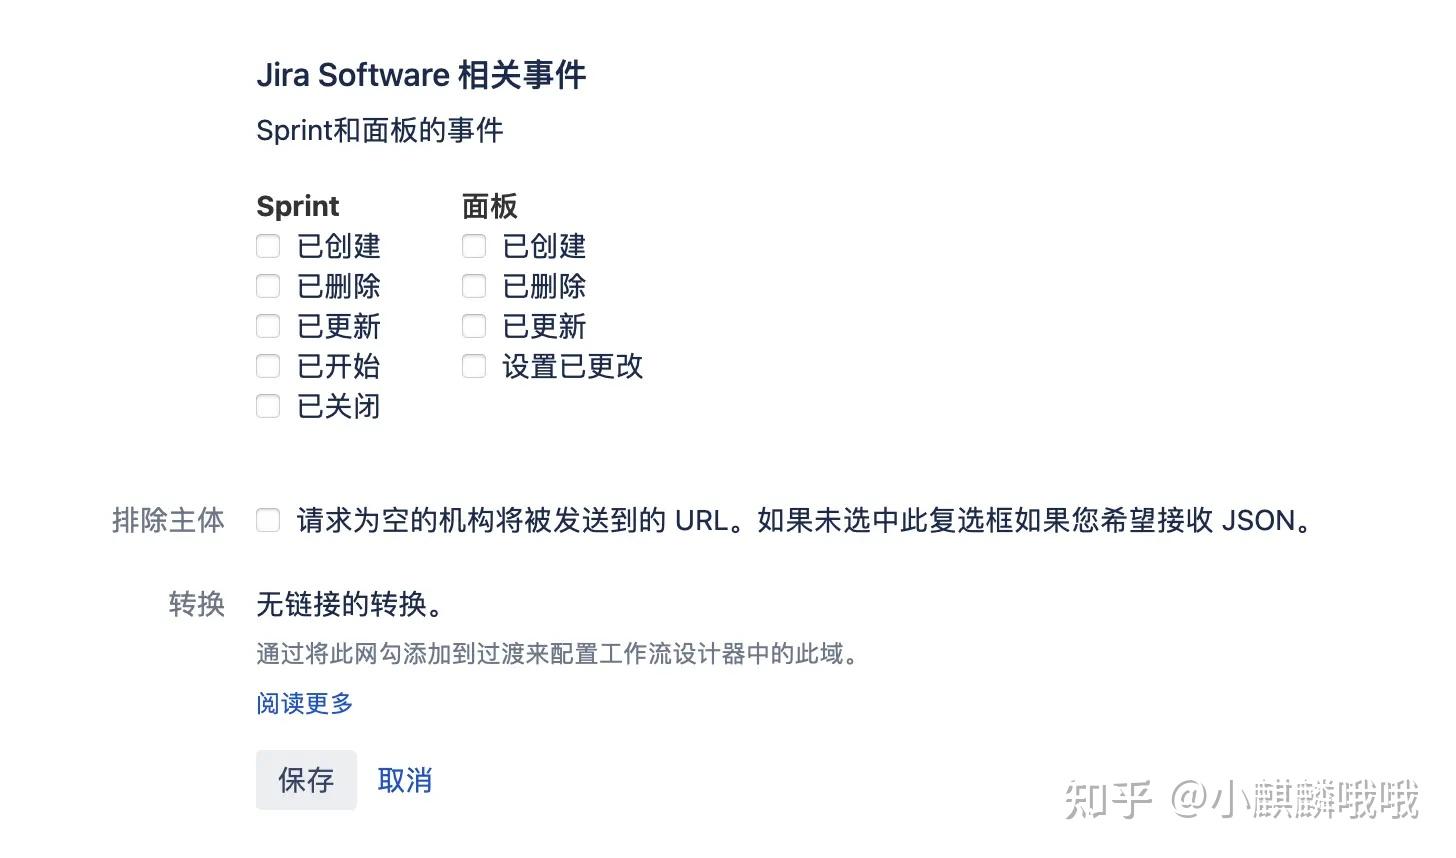The image size is (1456, 858).
Task: Check the Sprint 已开始 option
Action: click(x=267, y=366)
